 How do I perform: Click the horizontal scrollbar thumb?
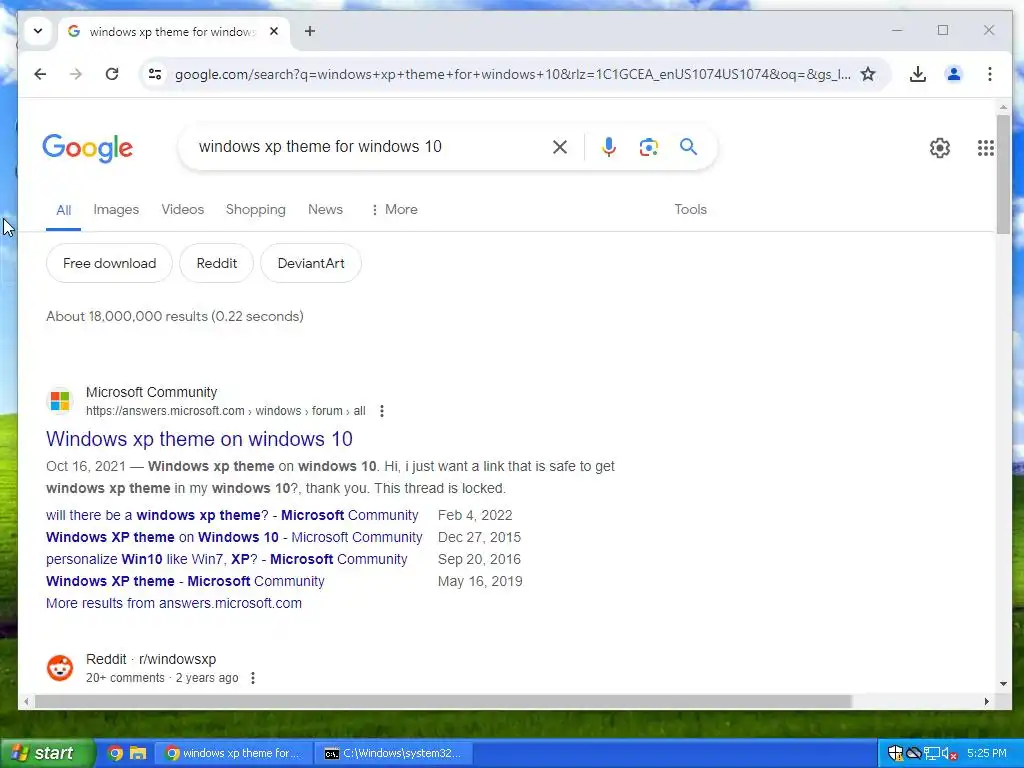tap(443, 701)
